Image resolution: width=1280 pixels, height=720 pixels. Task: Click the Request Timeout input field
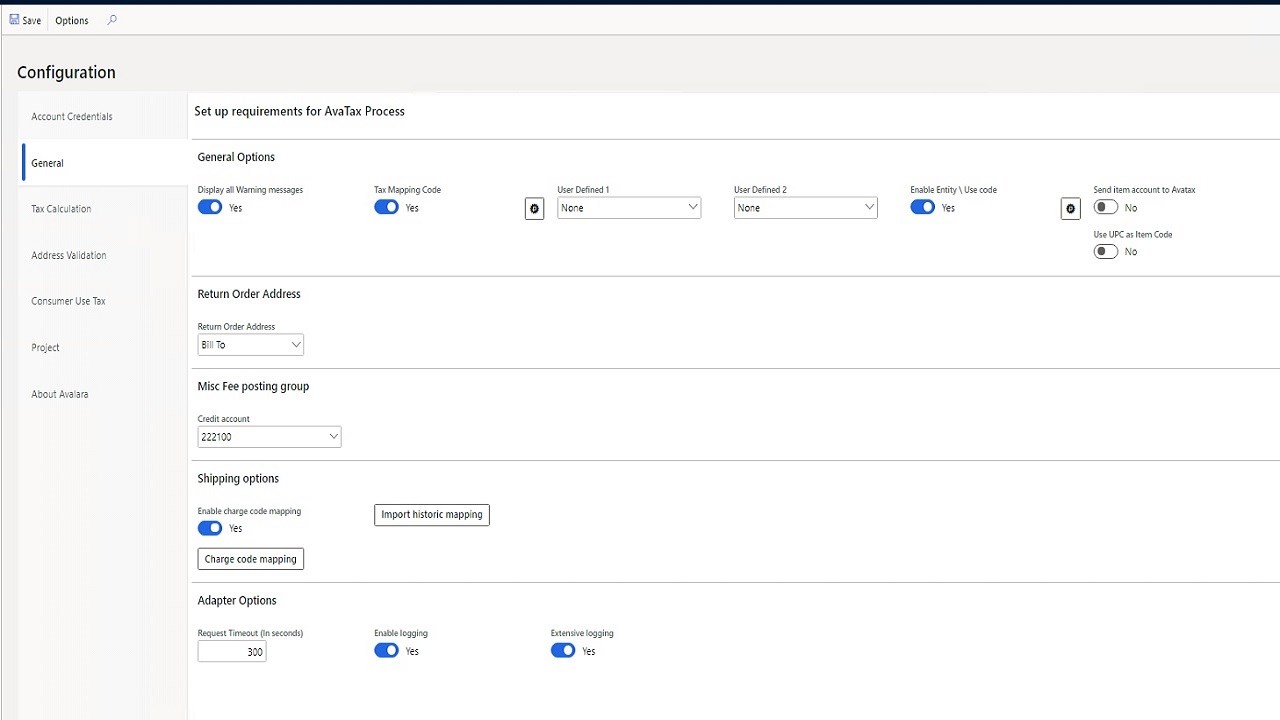click(x=232, y=652)
